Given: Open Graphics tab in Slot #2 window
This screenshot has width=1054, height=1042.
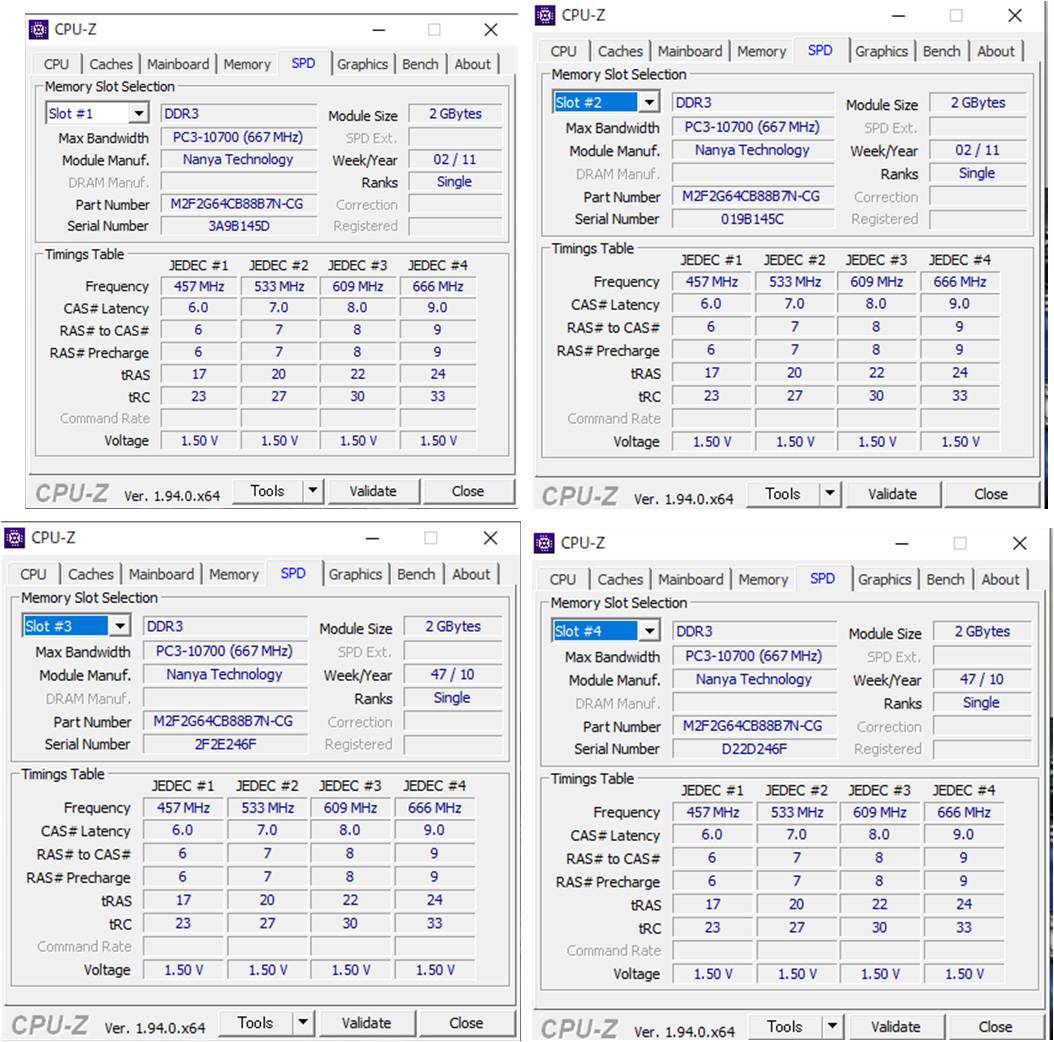Looking at the screenshot, I should tap(881, 51).
